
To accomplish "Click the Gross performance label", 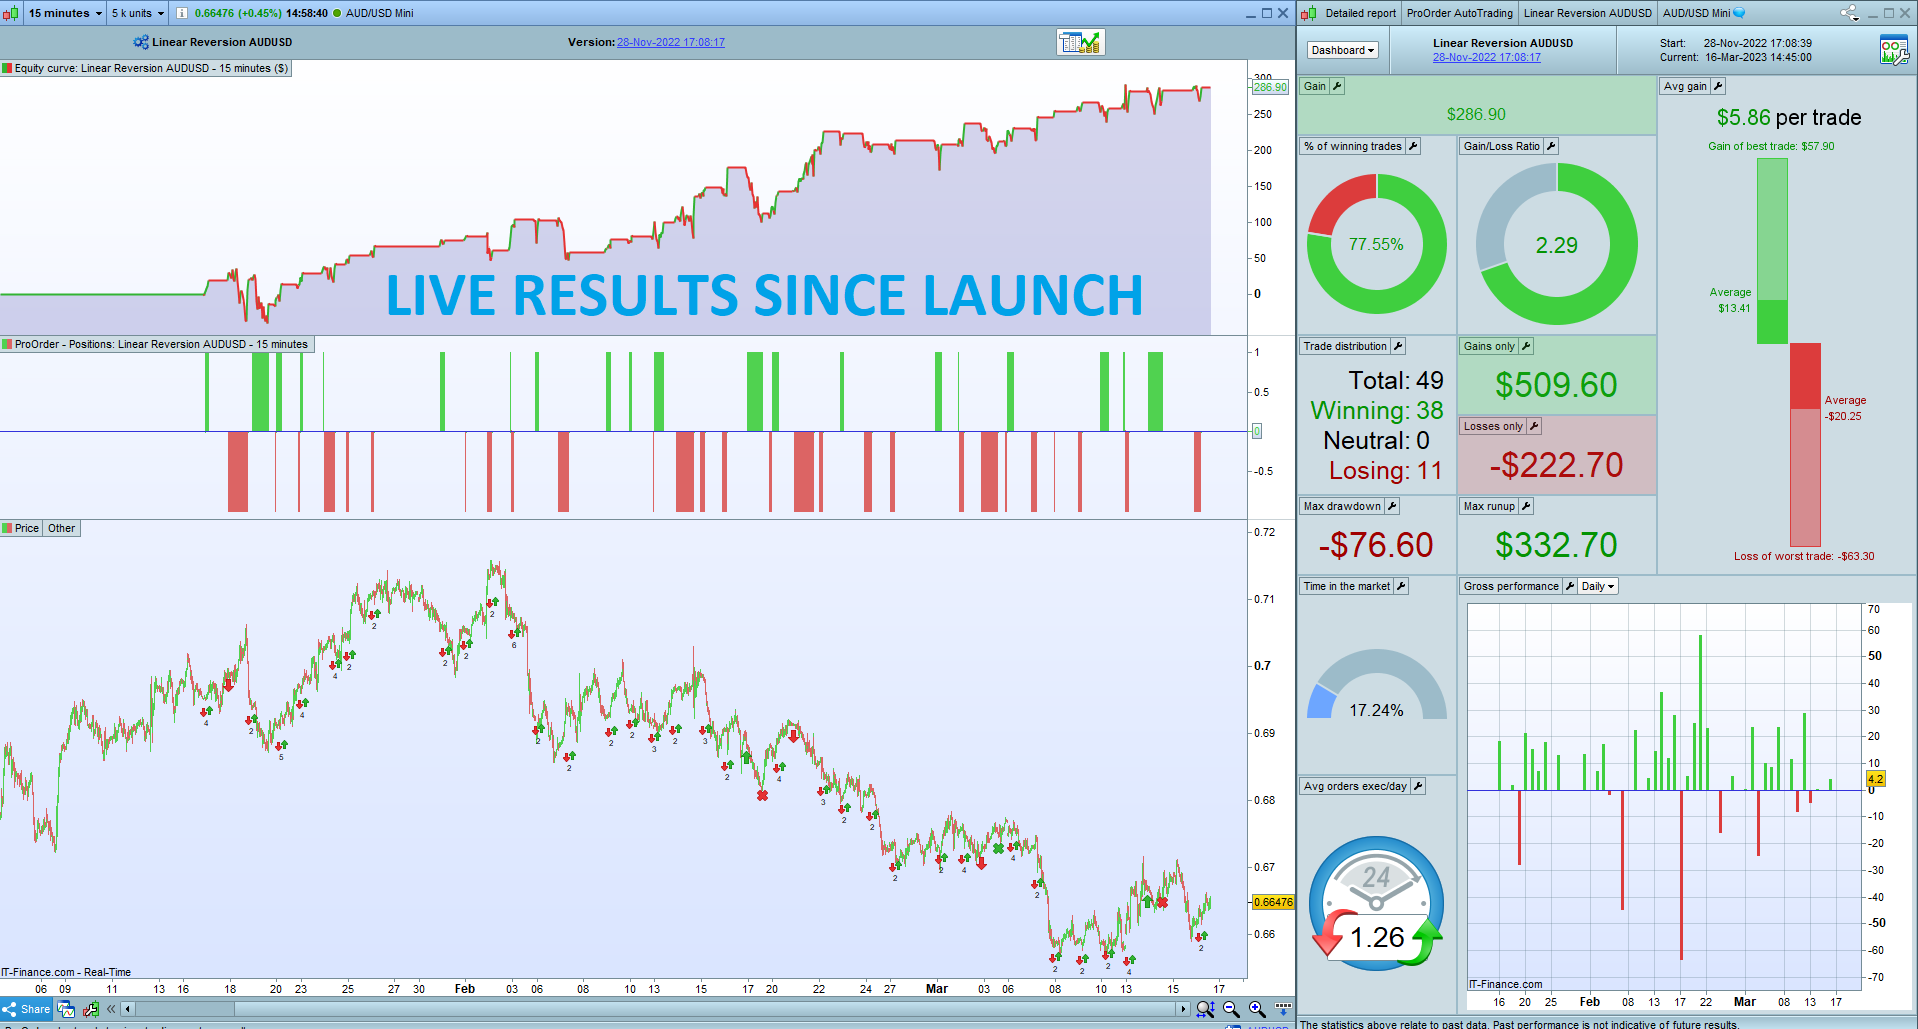I will tap(1511, 586).
